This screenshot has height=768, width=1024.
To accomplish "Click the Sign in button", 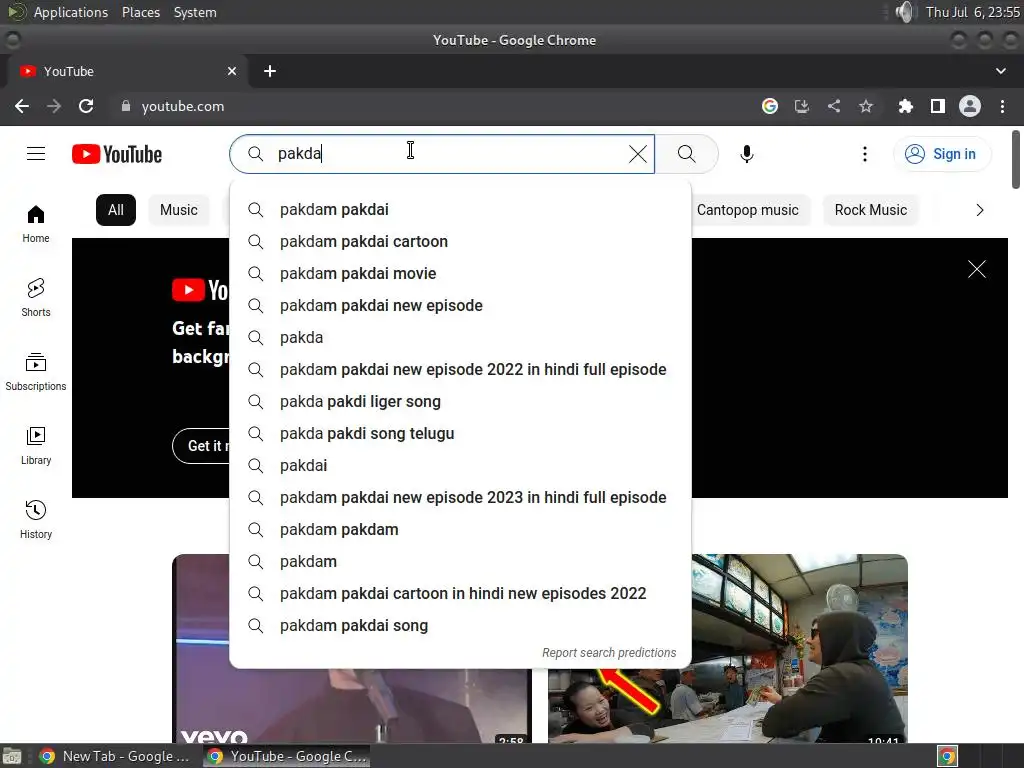I will pos(942,154).
